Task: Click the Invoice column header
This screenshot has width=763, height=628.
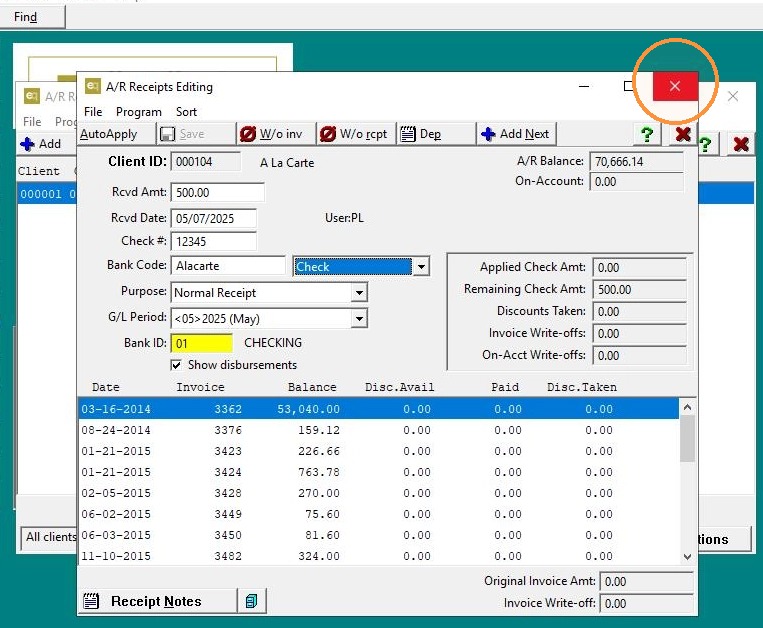Action: [200, 387]
